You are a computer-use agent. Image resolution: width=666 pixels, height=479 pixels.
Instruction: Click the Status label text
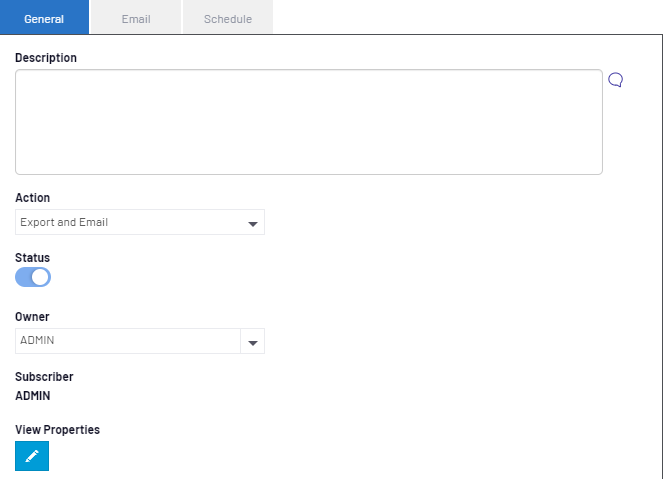(32, 258)
